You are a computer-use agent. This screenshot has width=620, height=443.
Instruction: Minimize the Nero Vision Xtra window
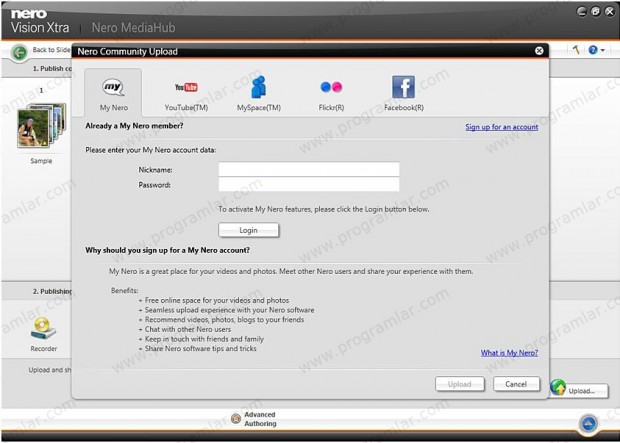[x=581, y=11]
